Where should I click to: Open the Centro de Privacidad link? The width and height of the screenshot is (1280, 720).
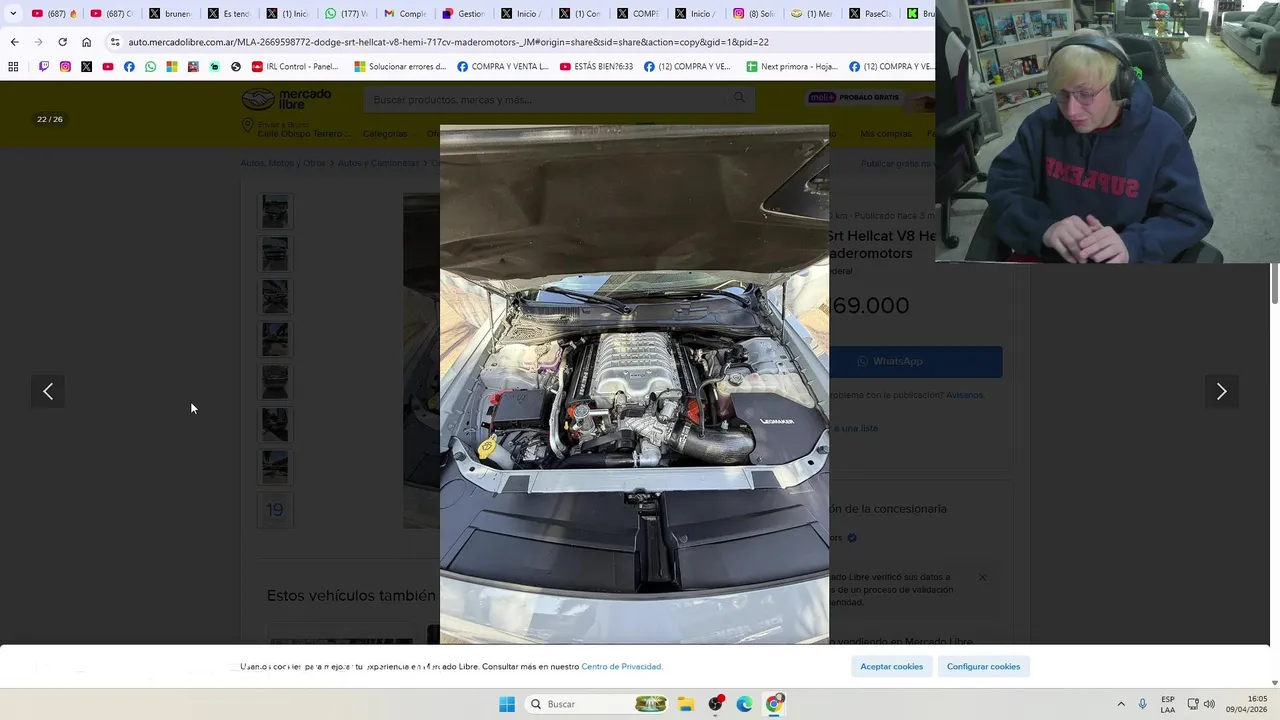point(621,666)
